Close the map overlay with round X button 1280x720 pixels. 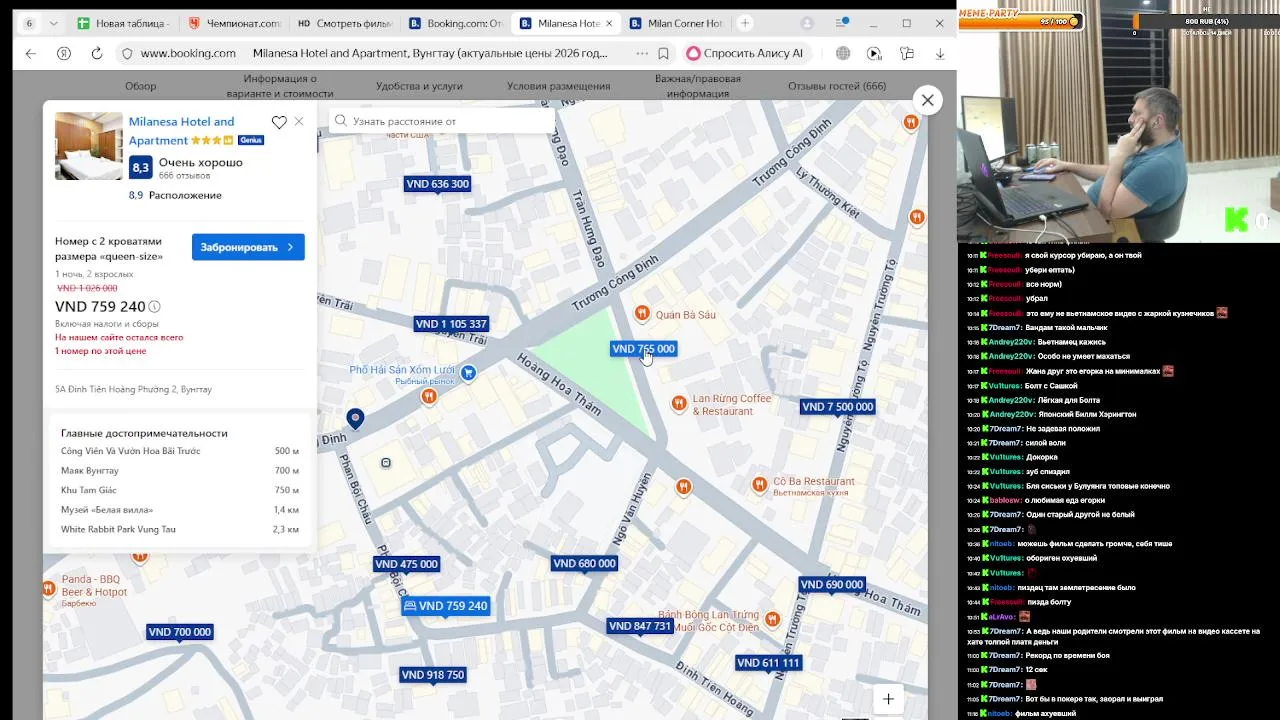click(927, 100)
